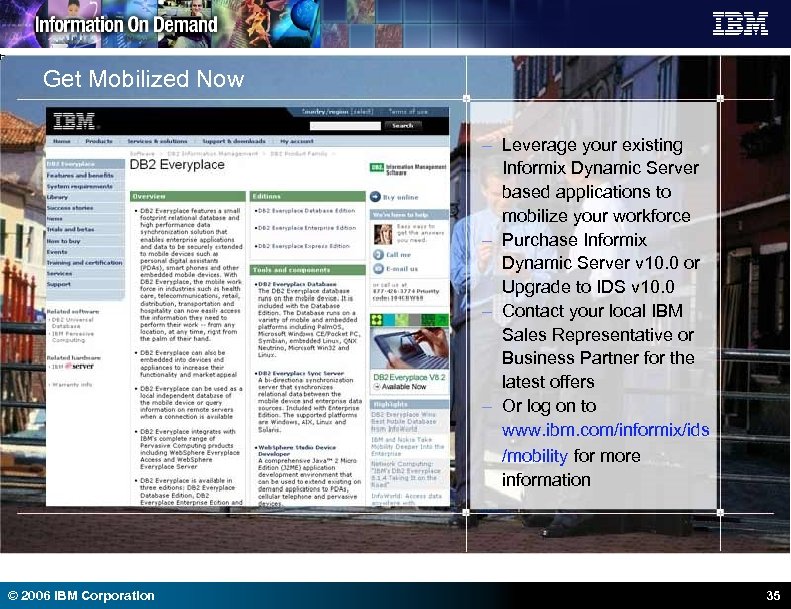Open the Country/region select link

(x=337, y=112)
